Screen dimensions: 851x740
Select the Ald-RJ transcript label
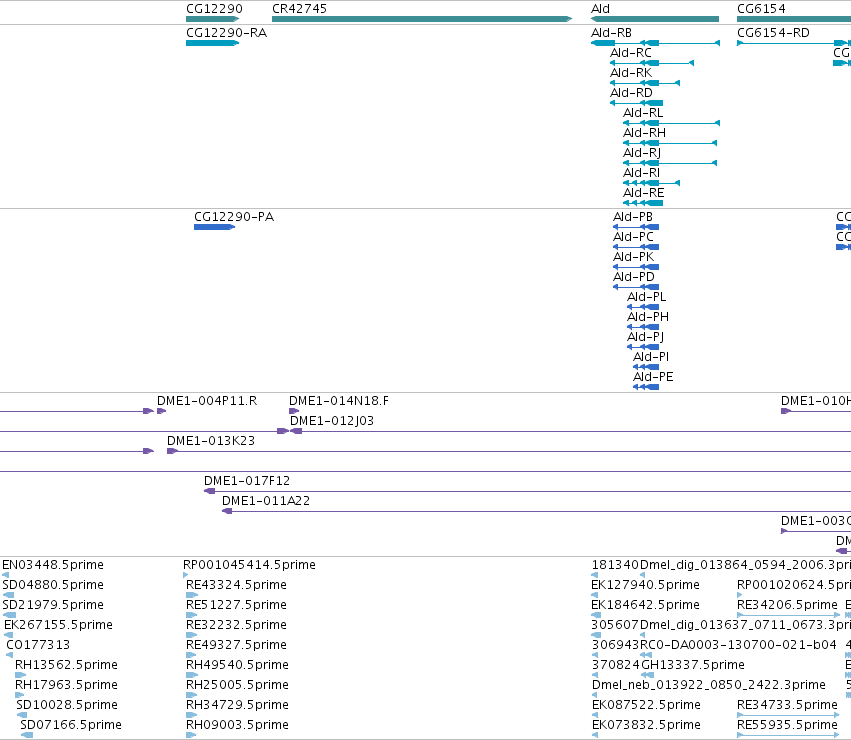(642, 153)
